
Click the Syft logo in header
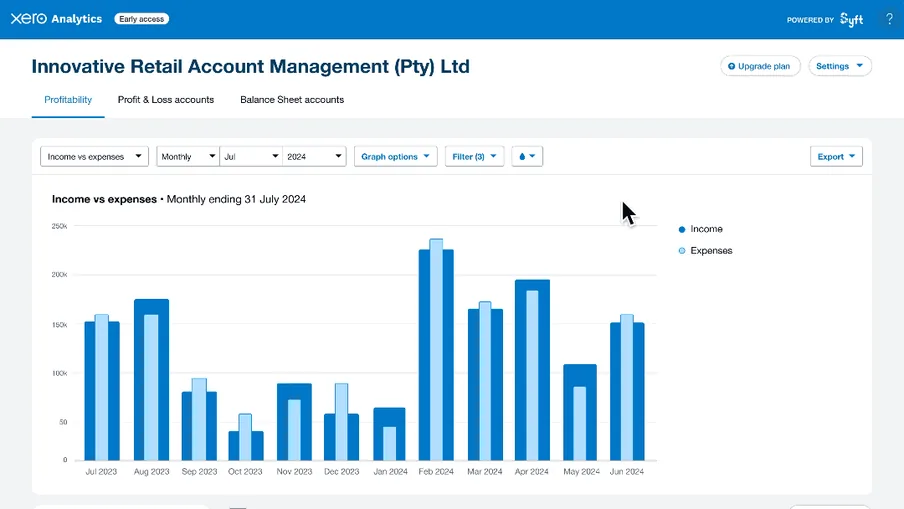coord(852,20)
